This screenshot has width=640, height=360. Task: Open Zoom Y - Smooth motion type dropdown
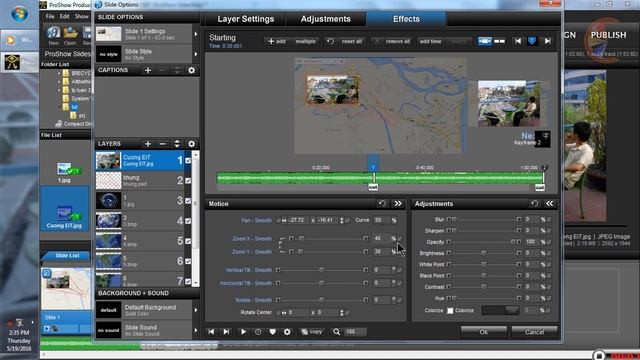(x=252, y=252)
